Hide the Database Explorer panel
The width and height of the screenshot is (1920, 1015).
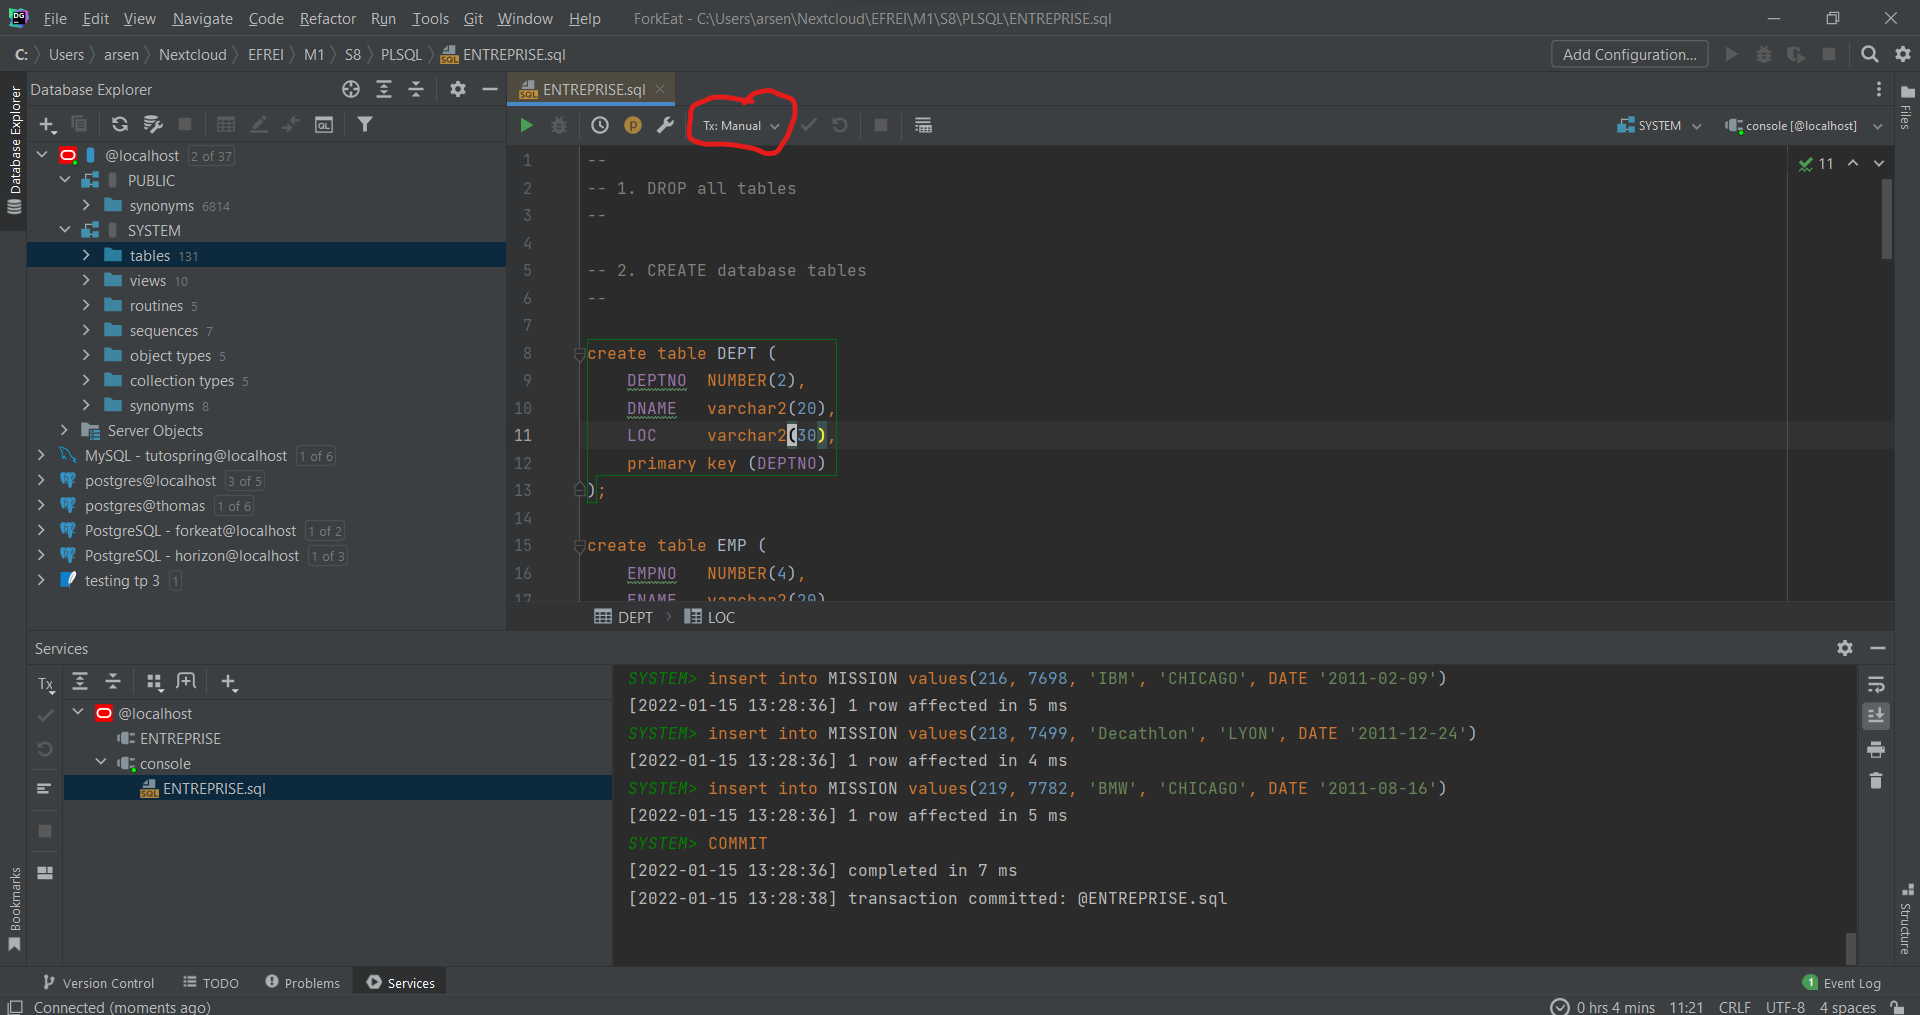point(490,89)
